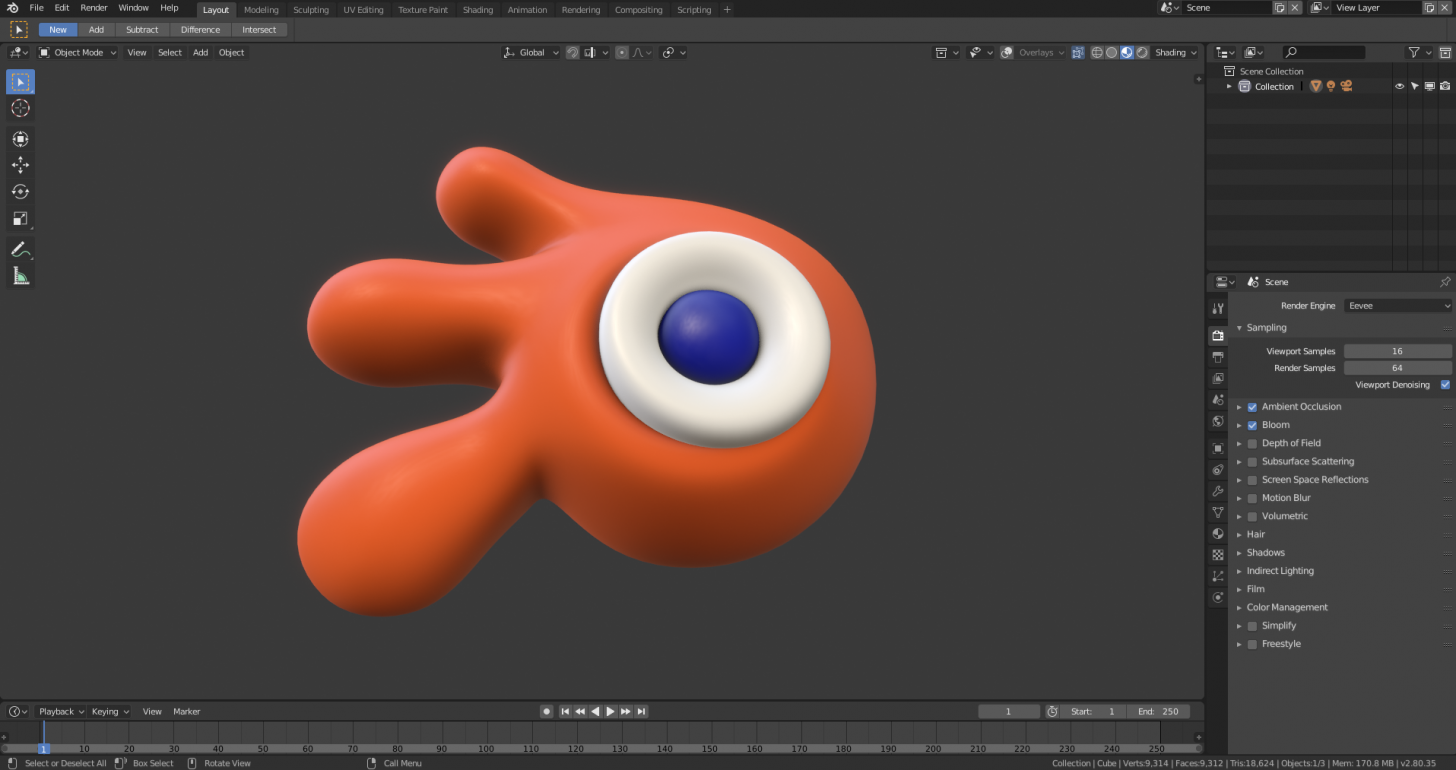Viewport: 1456px width, 770px height.
Task: Open the Object Mode dropdown
Action: tap(78, 53)
